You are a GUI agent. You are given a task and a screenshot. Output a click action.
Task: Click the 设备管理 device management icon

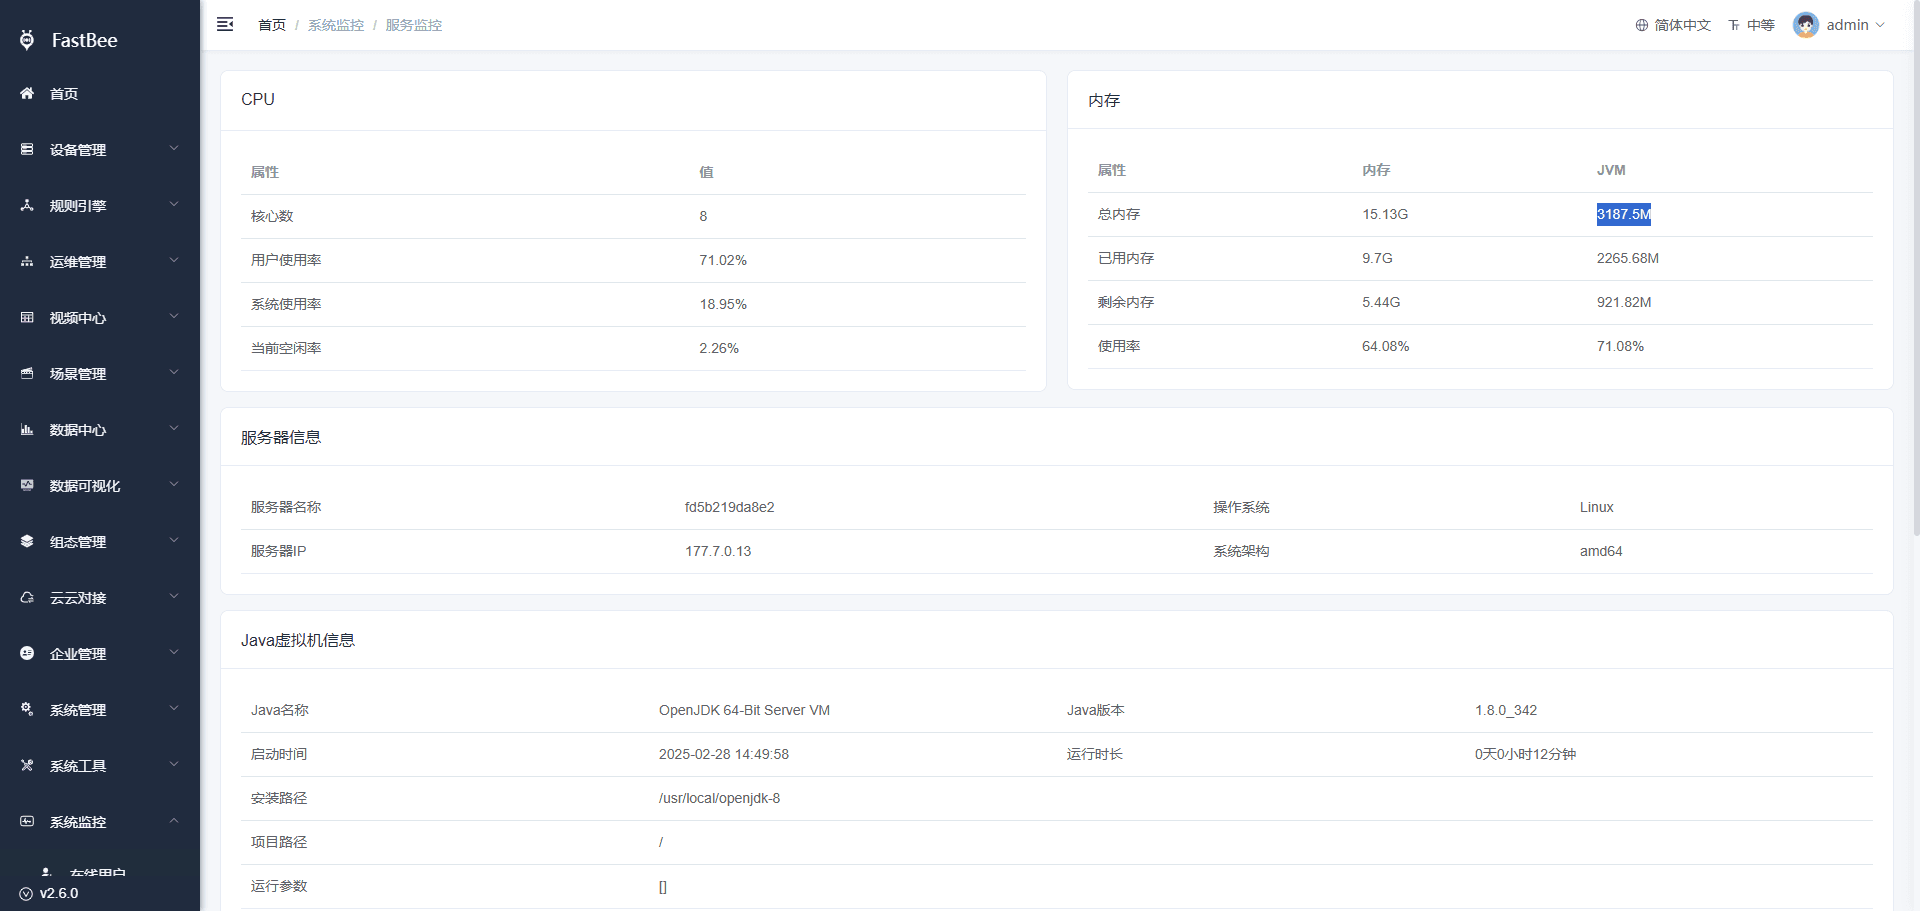click(x=27, y=149)
